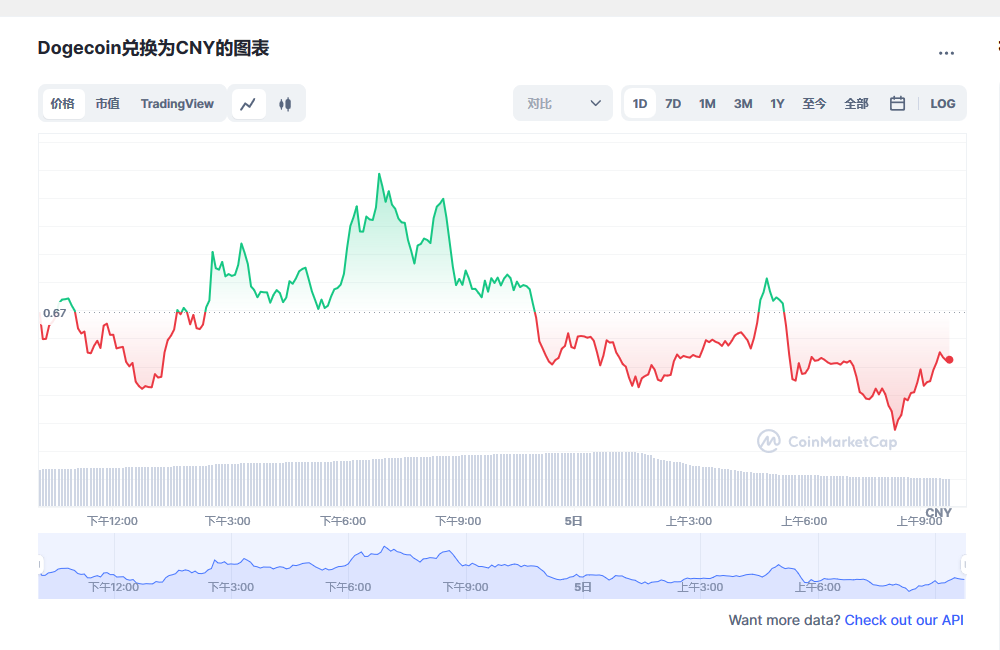Screen dimensions: 1000x650
Task: Choose the 全部 all-time range
Action: tap(856, 103)
